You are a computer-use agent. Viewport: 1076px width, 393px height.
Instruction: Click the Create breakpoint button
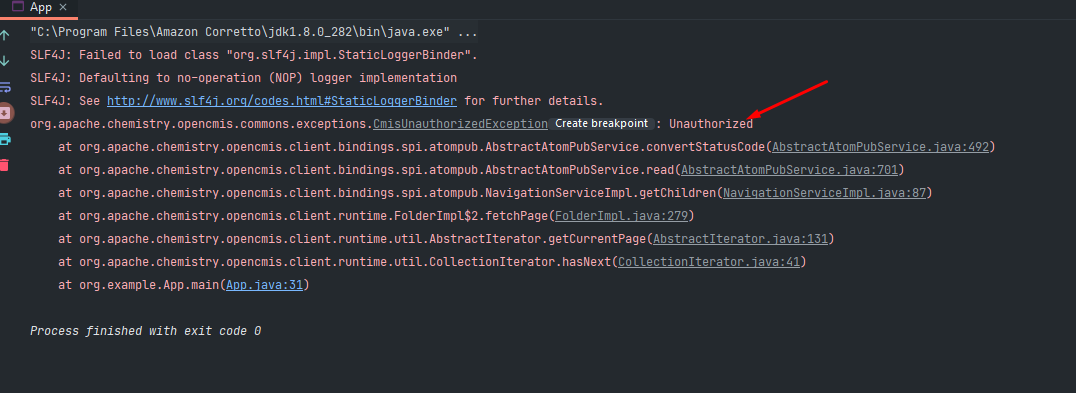point(601,123)
